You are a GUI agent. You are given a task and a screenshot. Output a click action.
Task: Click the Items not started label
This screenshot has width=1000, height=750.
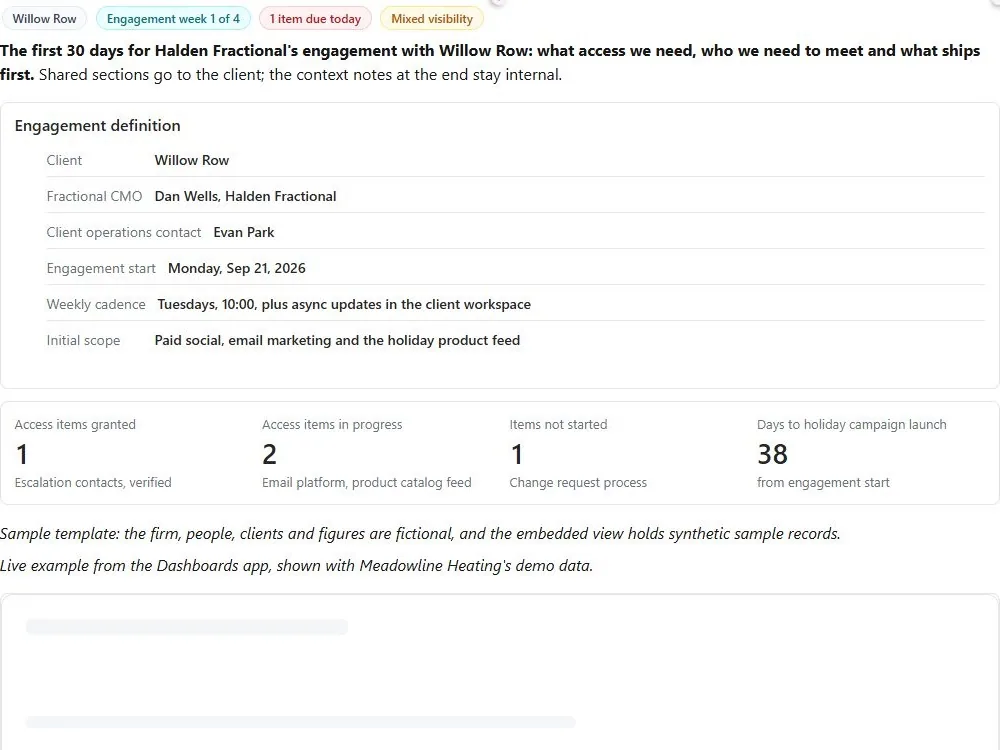click(x=558, y=425)
